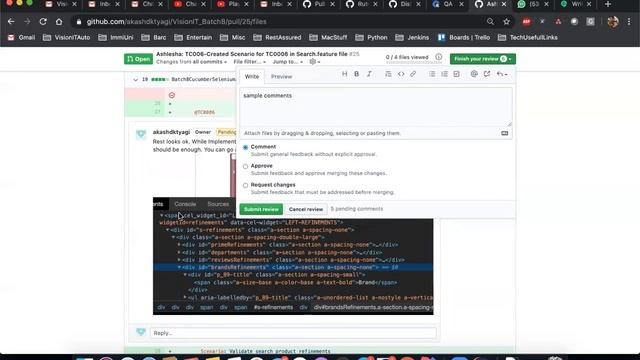The width and height of the screenshot is (640, 360).
Task: Switch to the Preview tab
Action: pos(282,76)
